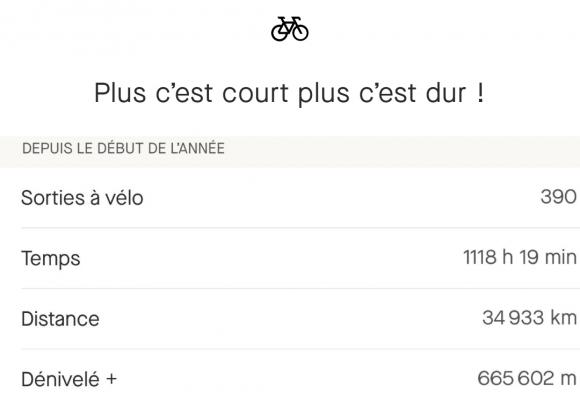The height and width of the screenshot is (408, 580).
Task: Click the plus sign after Dénivelé
Action: click(x=111, y=379)
